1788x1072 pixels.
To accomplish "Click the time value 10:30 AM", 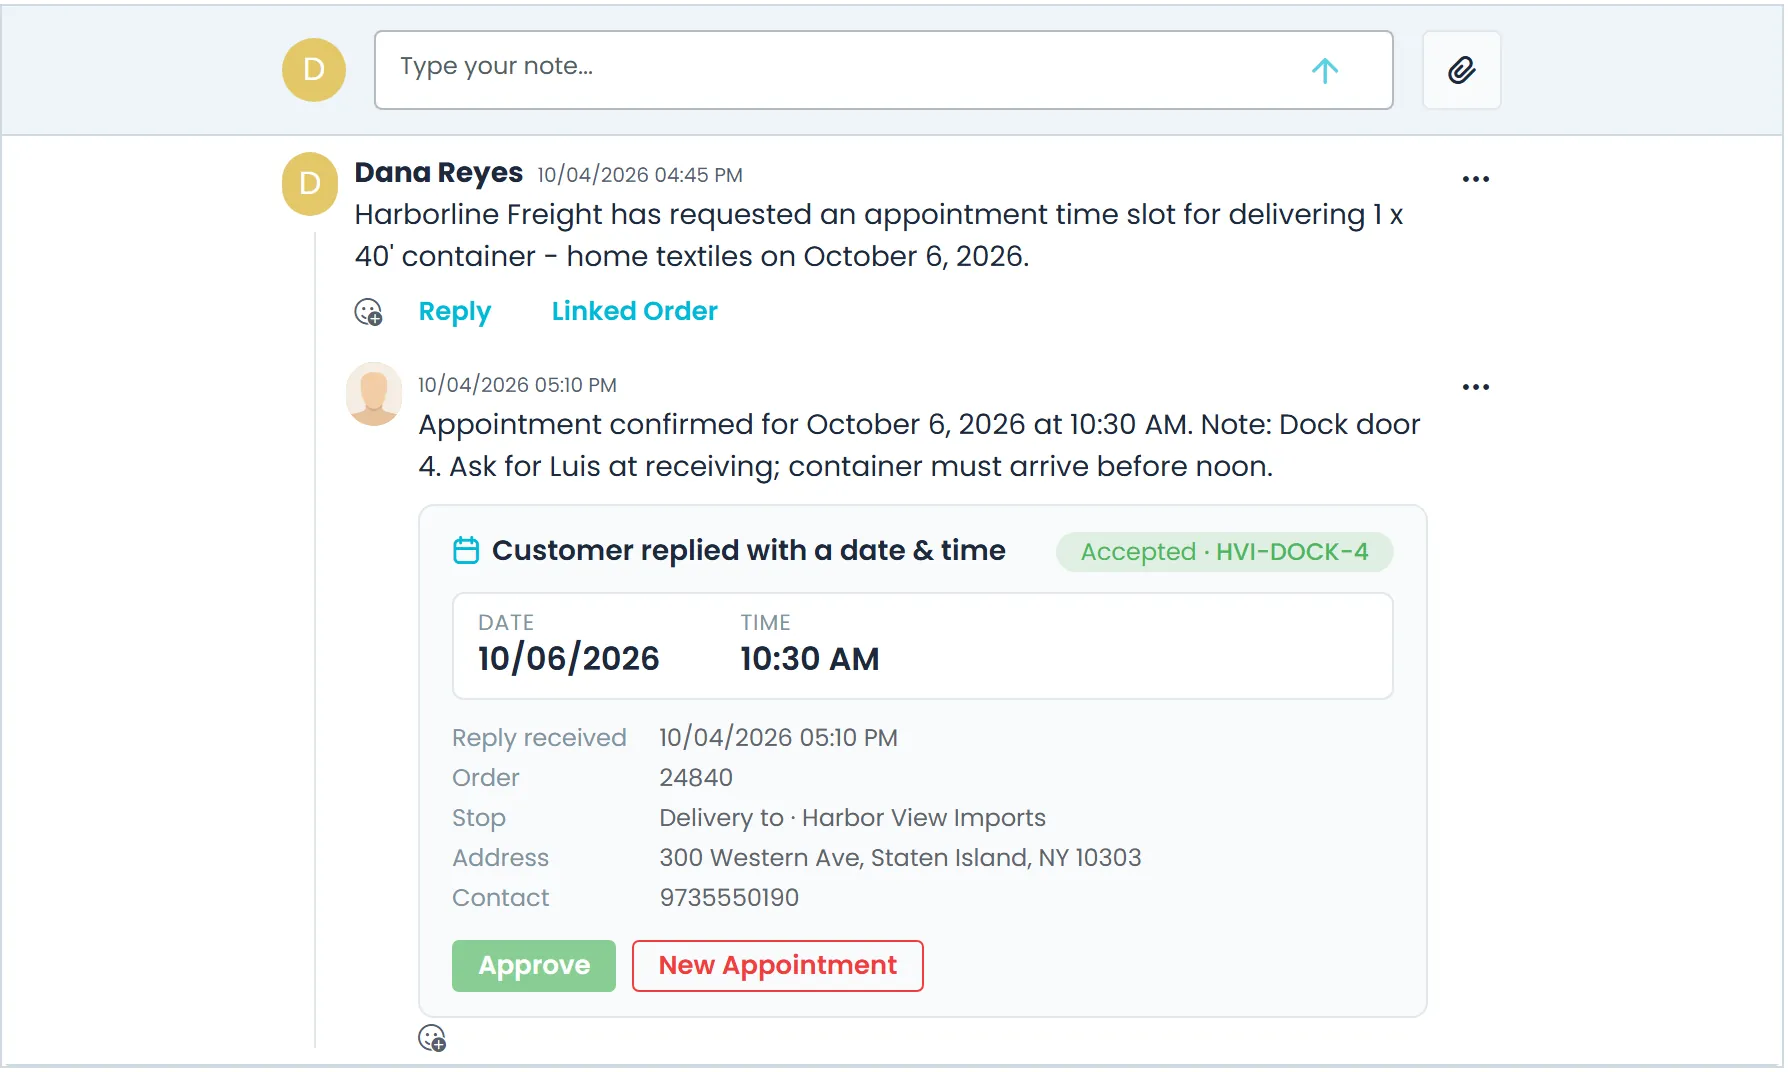I will [809, 659].
